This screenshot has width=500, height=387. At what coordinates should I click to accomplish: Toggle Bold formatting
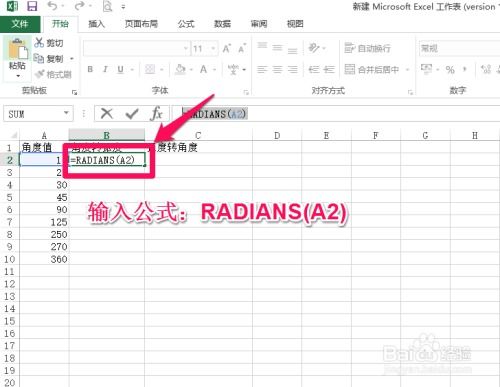(90, 69)
